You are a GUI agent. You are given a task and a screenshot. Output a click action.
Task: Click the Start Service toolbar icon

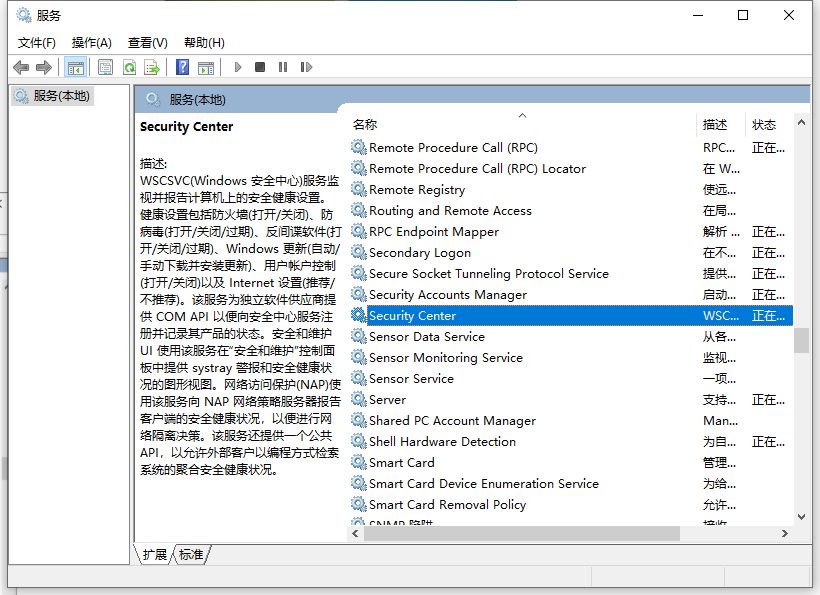tap(237, 66)
